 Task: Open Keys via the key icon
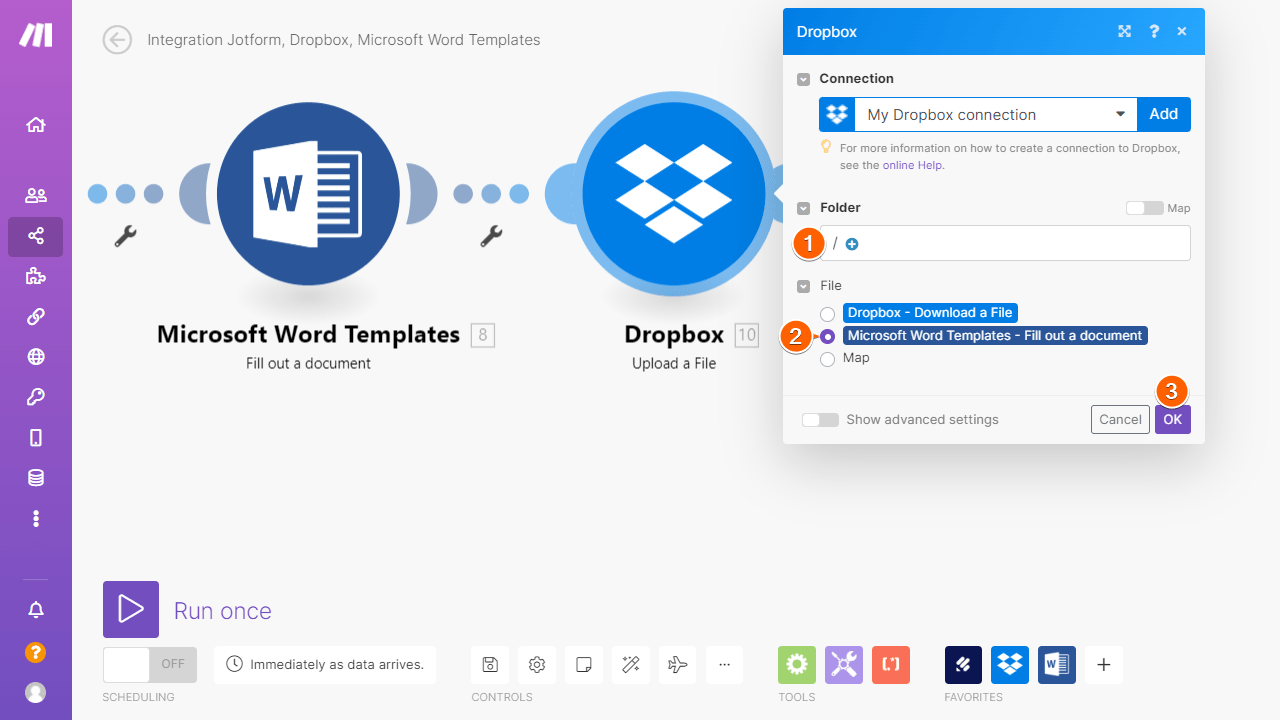pos(36,397)
